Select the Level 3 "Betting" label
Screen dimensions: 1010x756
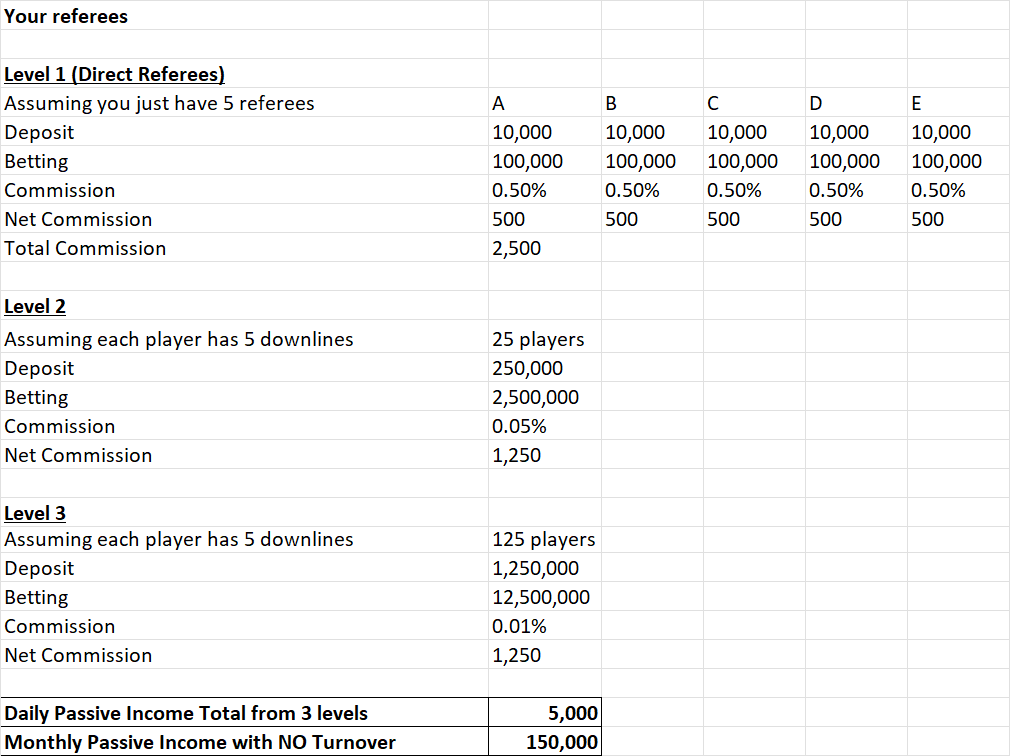(37, 597)
